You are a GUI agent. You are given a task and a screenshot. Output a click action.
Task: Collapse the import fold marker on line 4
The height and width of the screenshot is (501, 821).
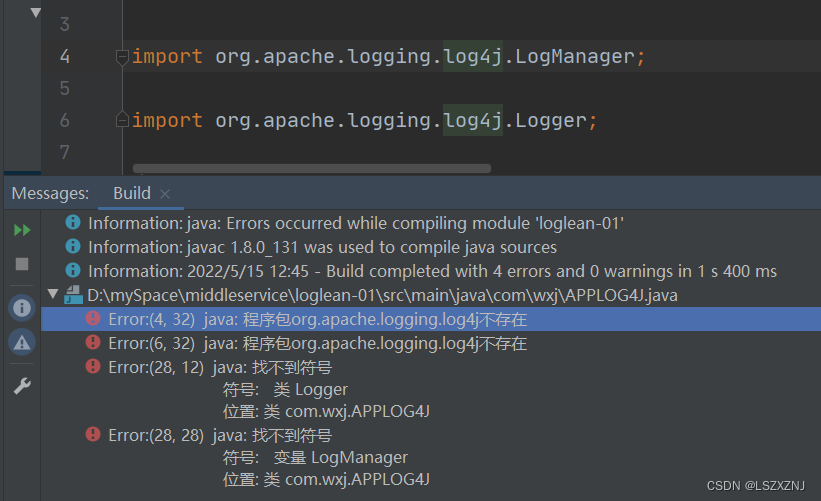122,57
